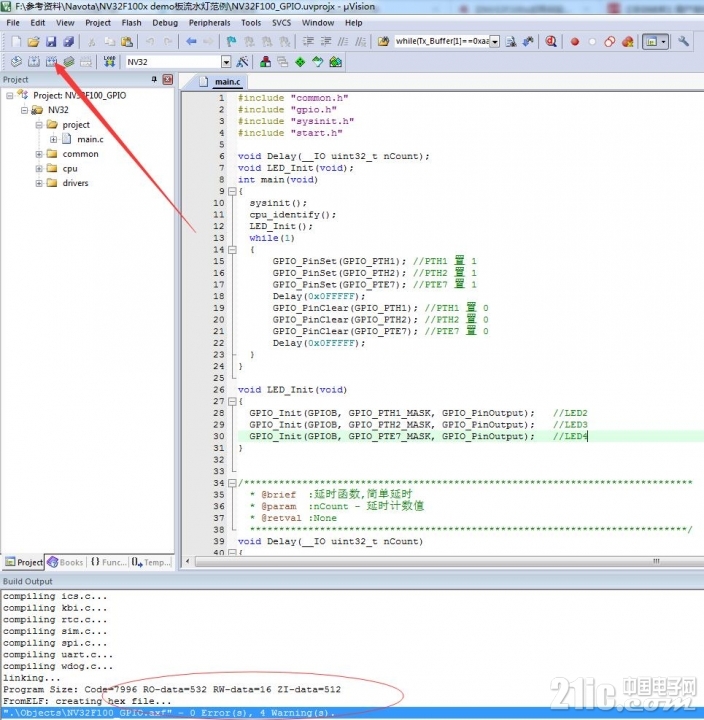Select the Project panel tab
704x720 pixels.
click(24, 562)
